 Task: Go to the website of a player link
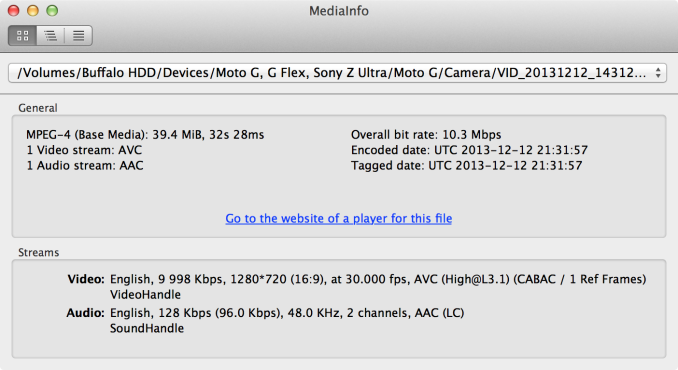coord(339,218)
